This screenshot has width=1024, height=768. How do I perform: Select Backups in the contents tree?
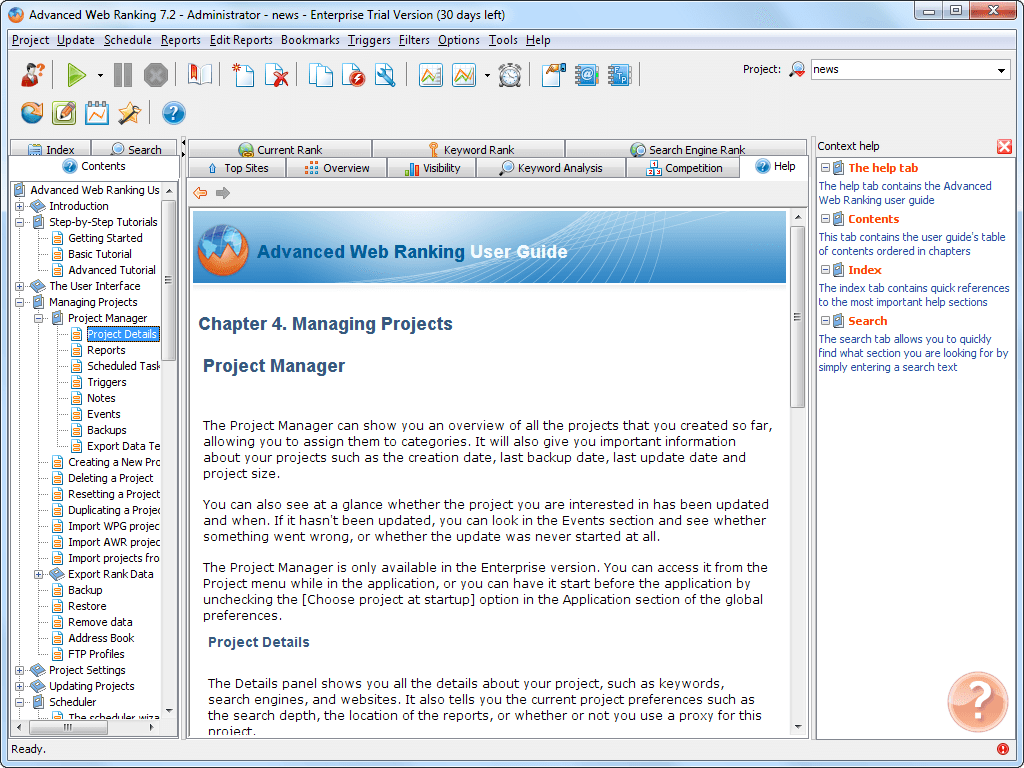click(x=107, y=430)
